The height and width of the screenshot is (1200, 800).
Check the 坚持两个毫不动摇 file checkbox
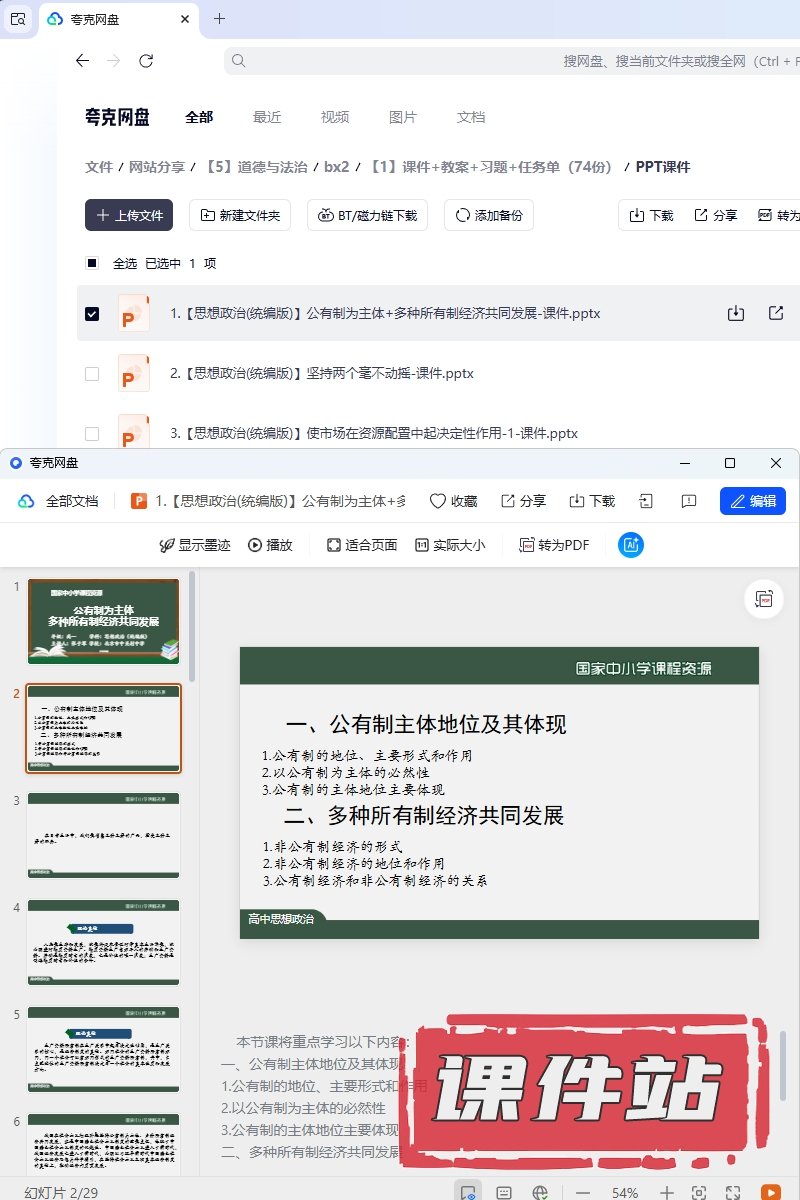pos(92,374)
